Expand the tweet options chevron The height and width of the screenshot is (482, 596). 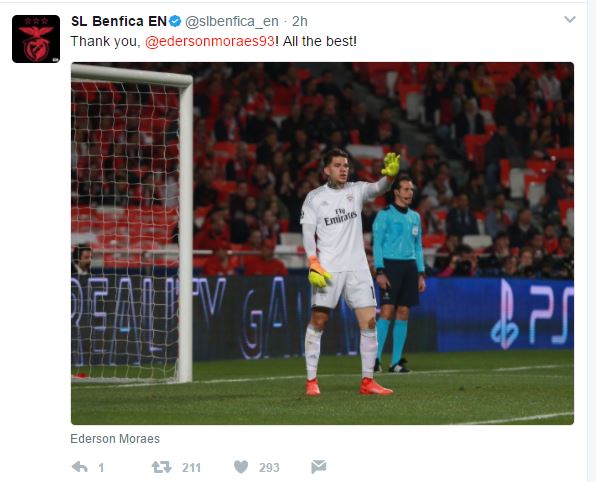pyautogui.click(x=569, y=19)
